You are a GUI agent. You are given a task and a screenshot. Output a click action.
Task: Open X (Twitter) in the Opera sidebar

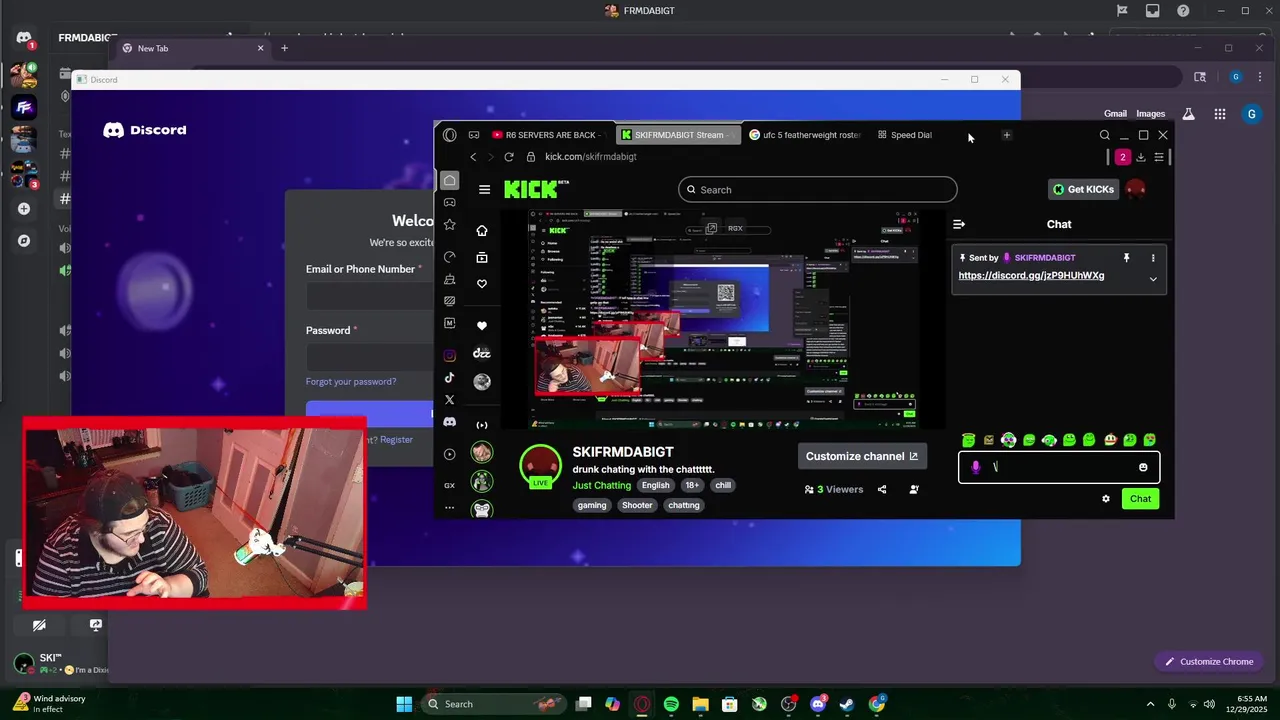coord(450,400)
